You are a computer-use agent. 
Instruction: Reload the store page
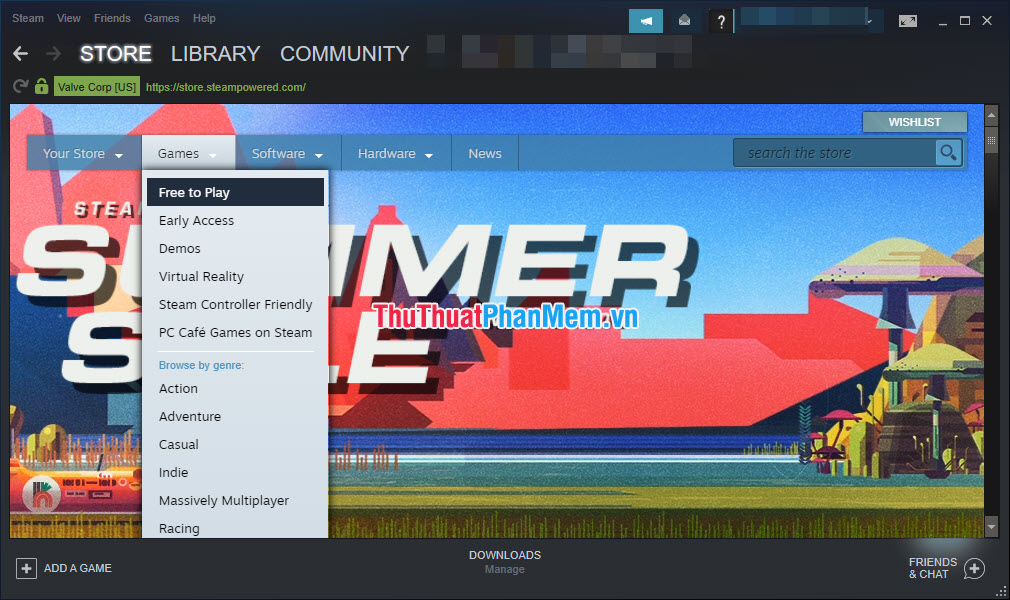(19, 86)
